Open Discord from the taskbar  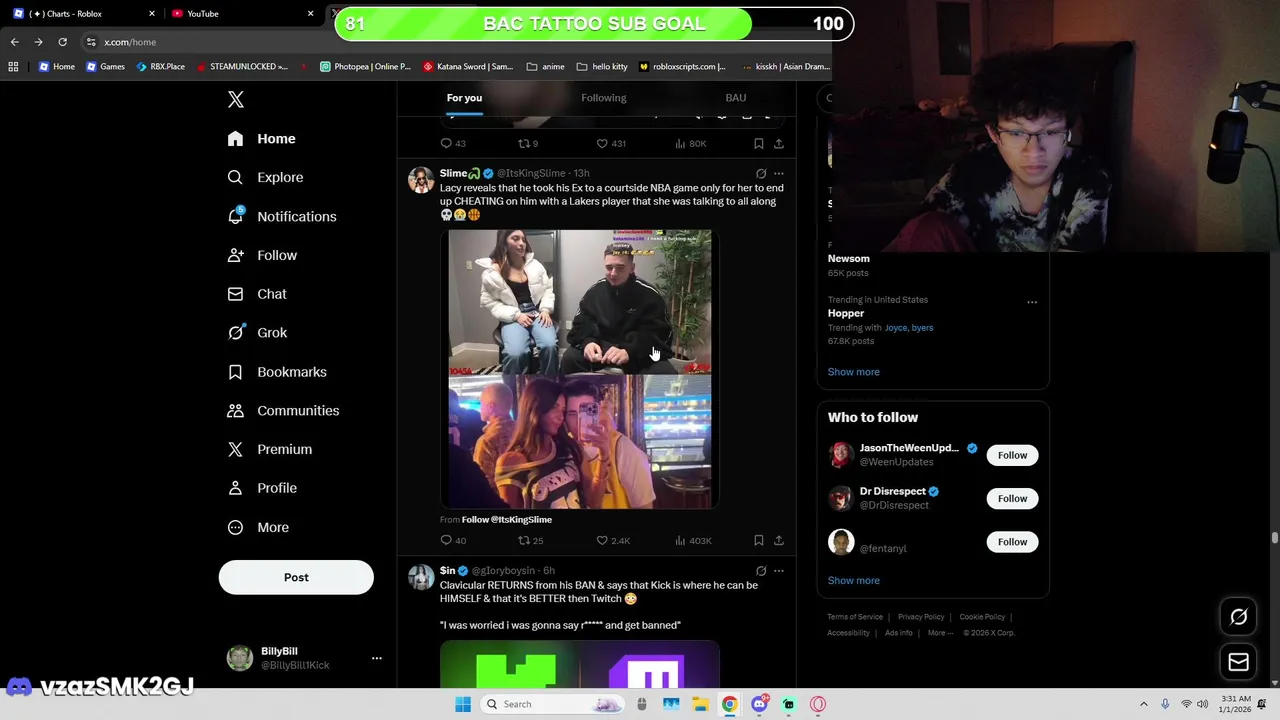pyautogui.click(x=760, y=704)
